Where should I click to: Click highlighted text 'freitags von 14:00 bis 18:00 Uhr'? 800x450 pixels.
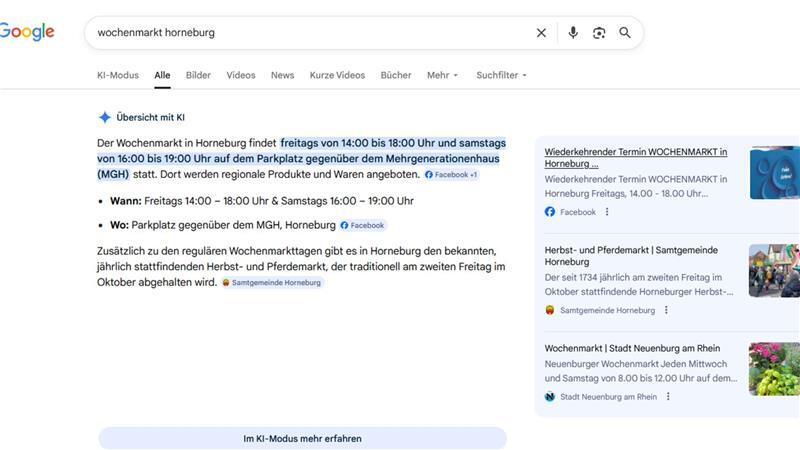tap(358, 143)
